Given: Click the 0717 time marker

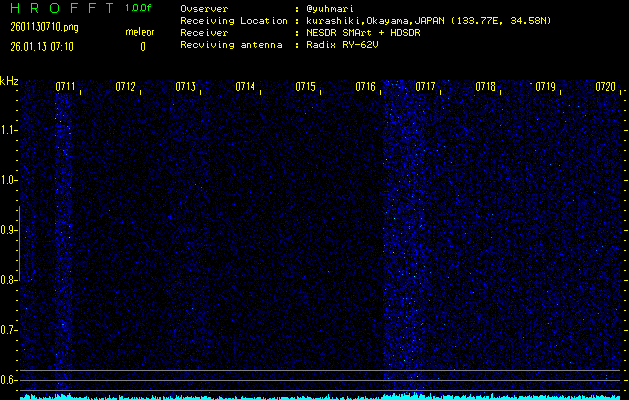Looking at the screenshot, I should (425, 87).
